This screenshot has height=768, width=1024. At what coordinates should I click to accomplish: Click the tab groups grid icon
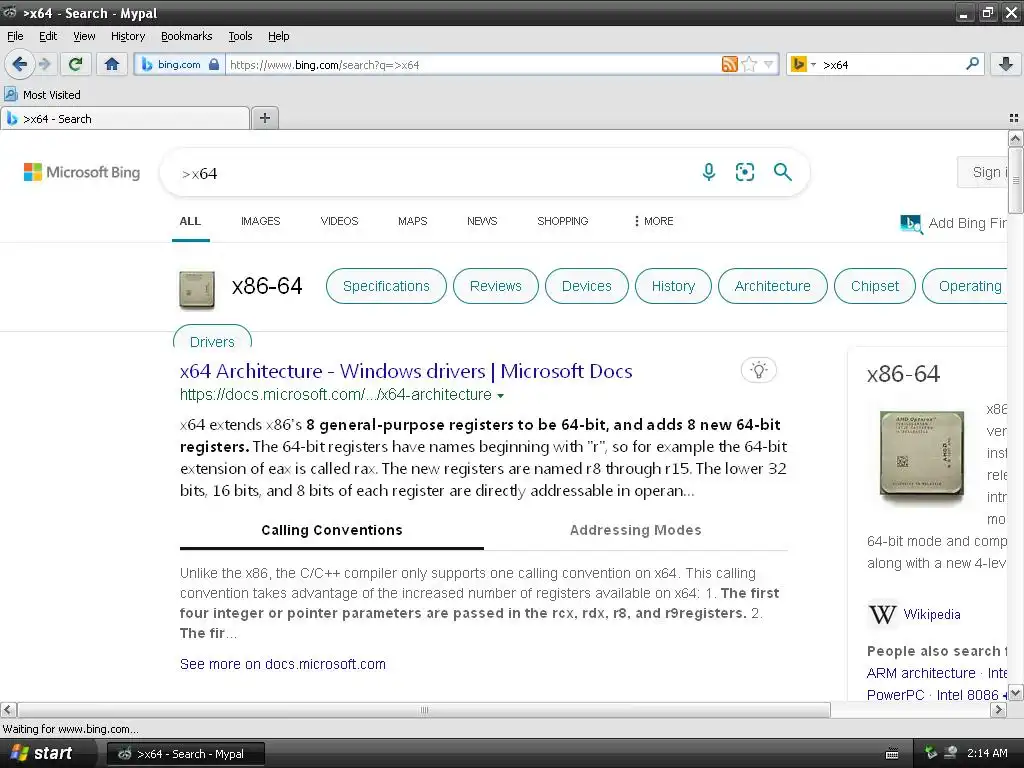click(1014, 118)
